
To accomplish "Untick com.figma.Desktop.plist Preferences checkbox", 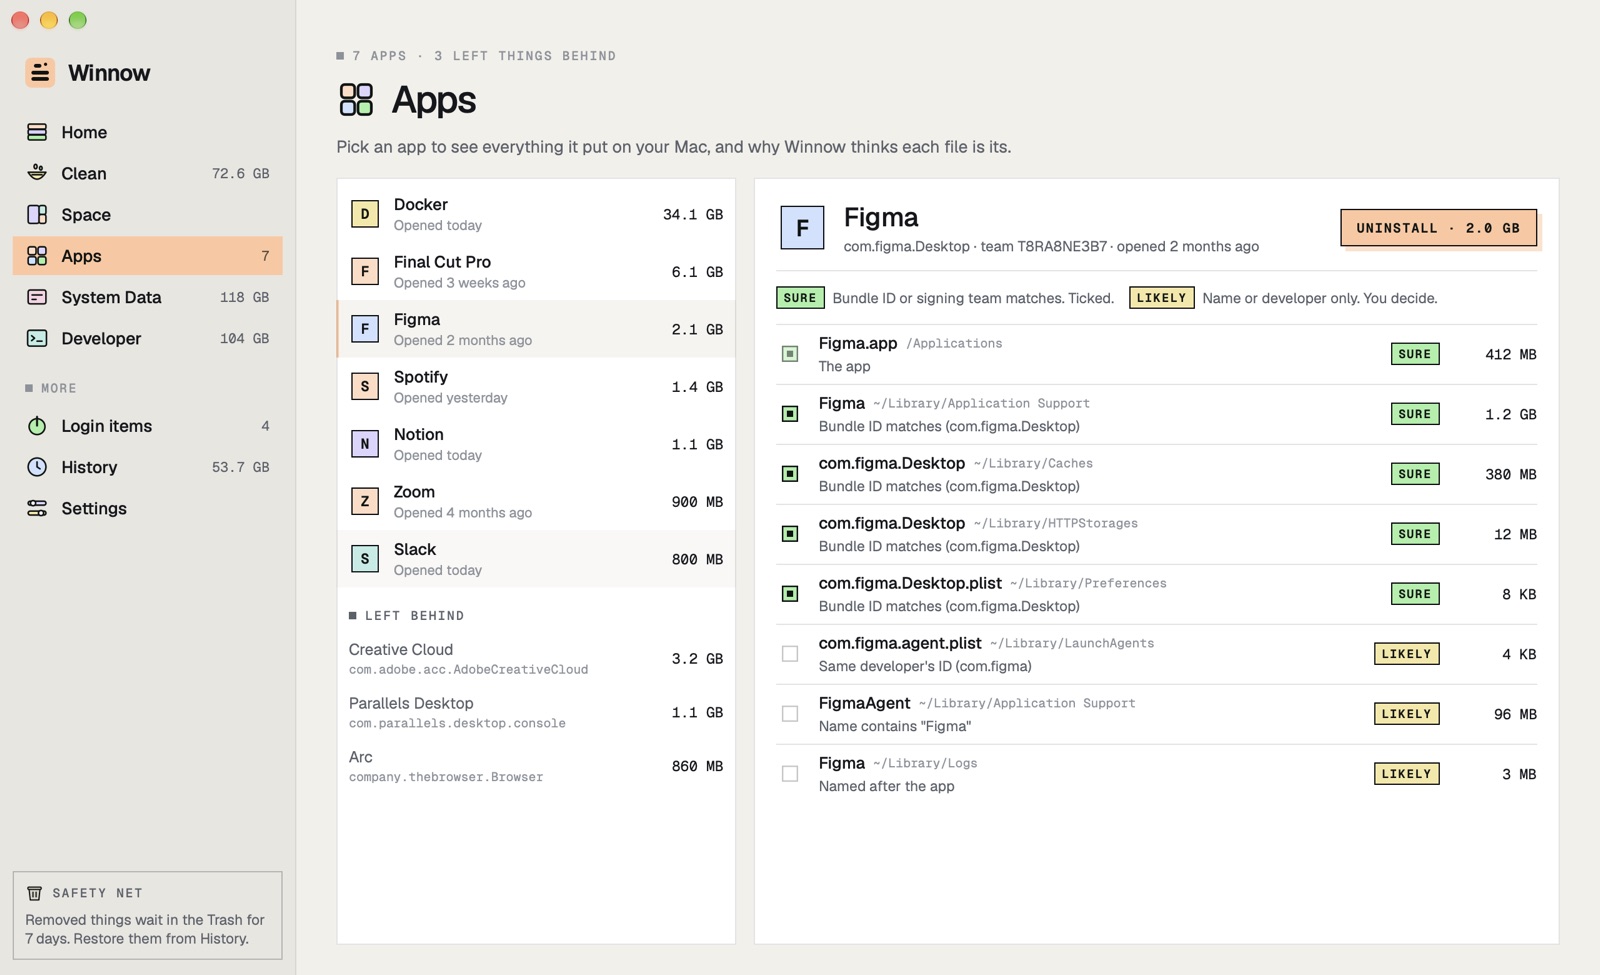I will [790, 594].
